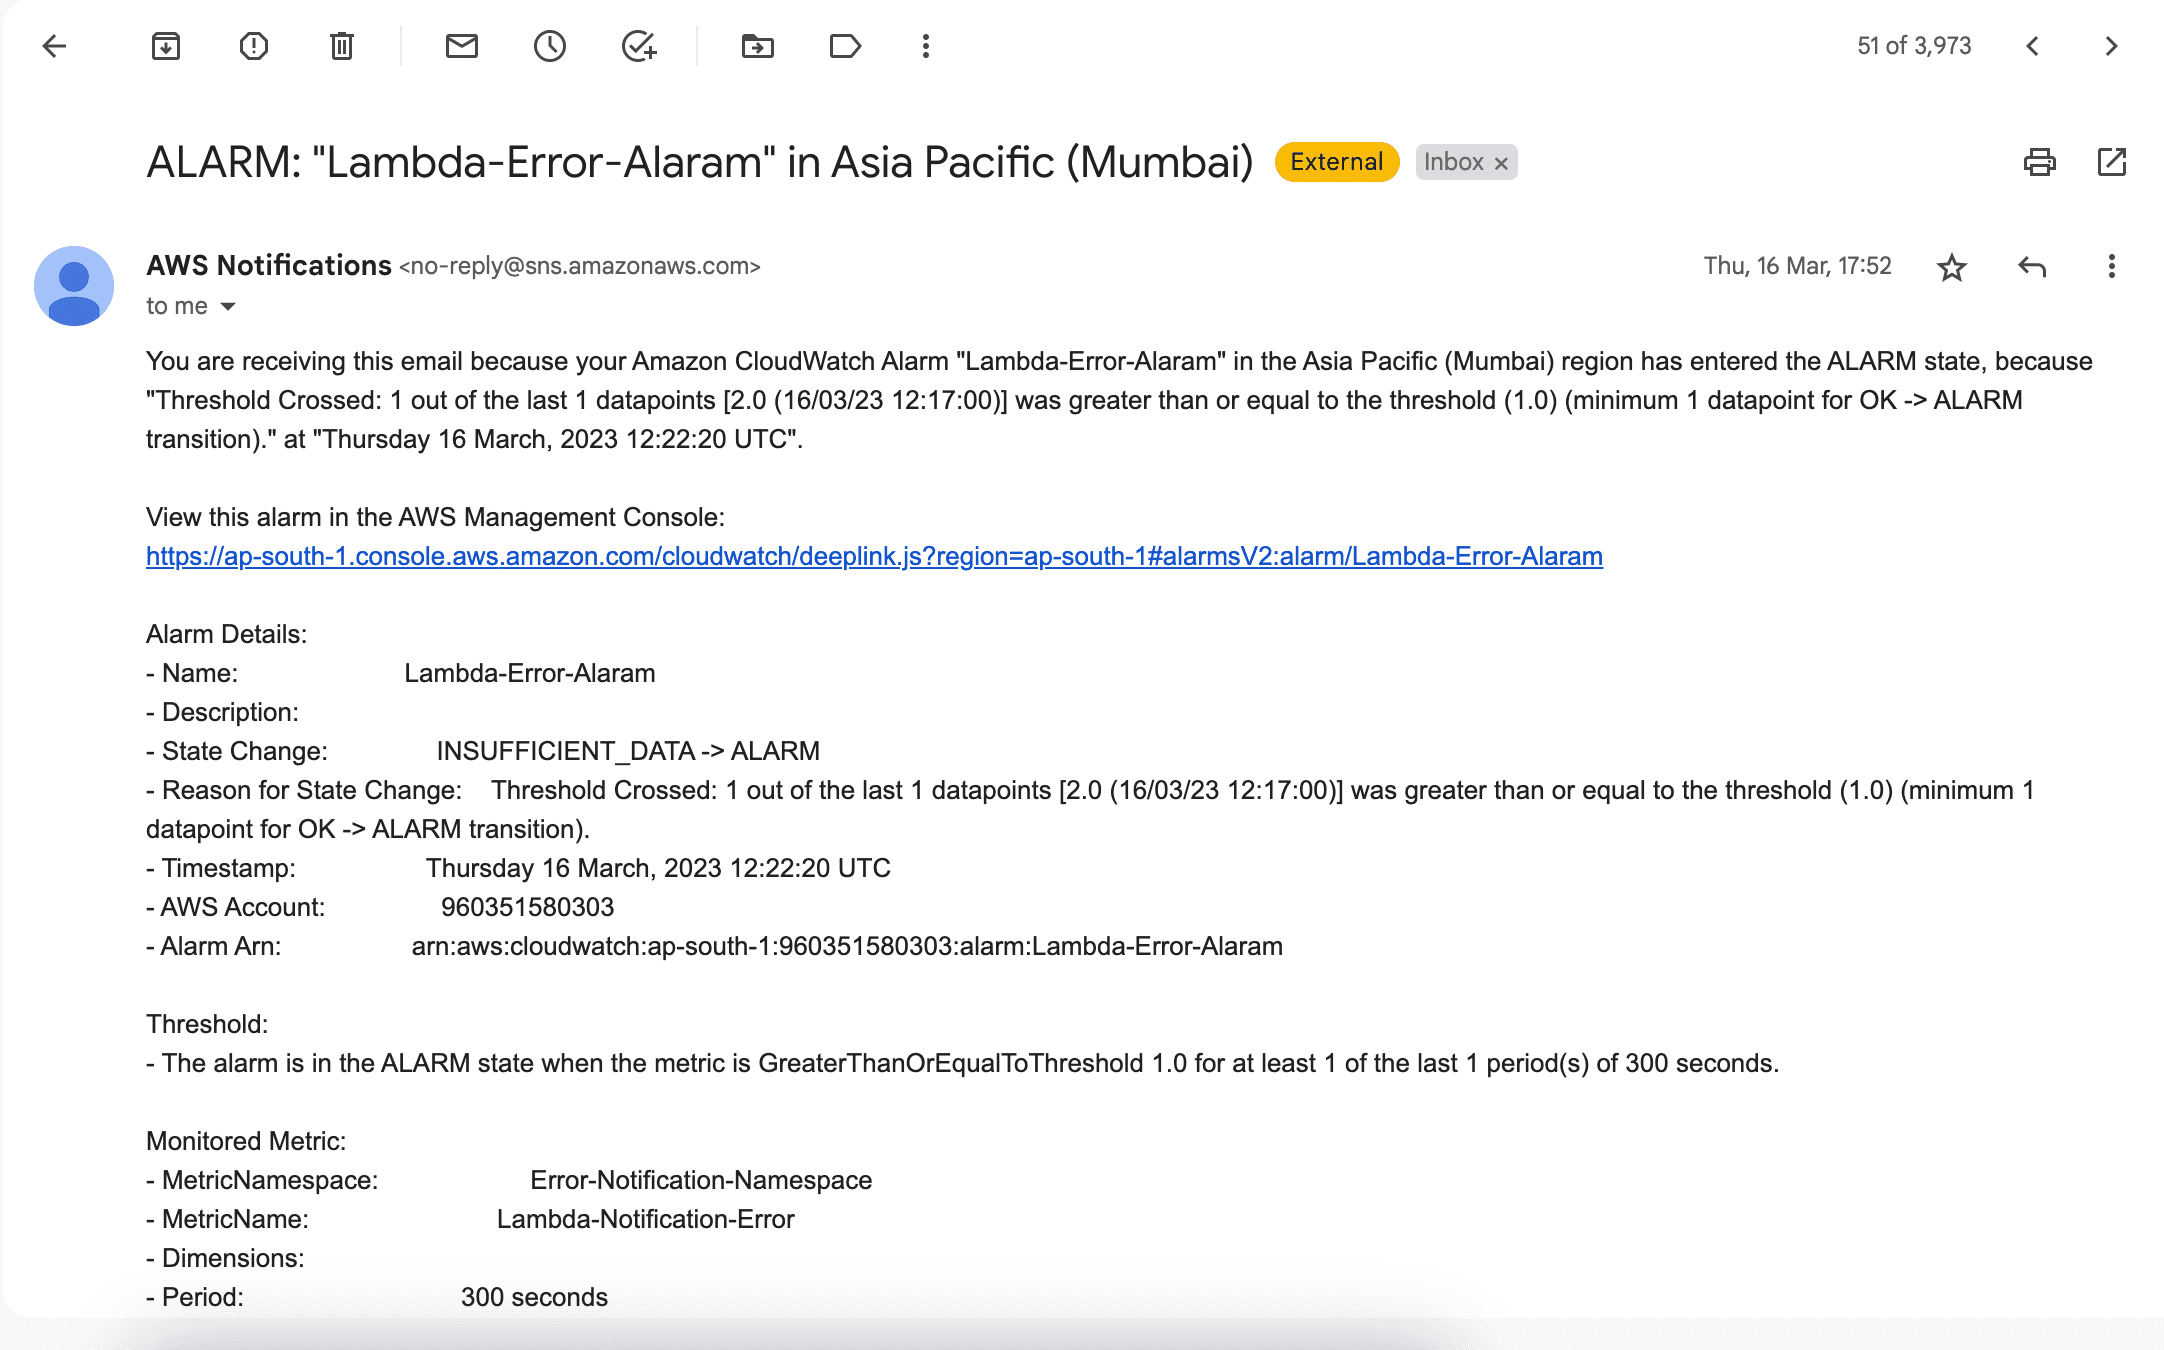2164x1350 pixels.
Task: Click the AWS Notifications sender name
Action: coord(269,265)
